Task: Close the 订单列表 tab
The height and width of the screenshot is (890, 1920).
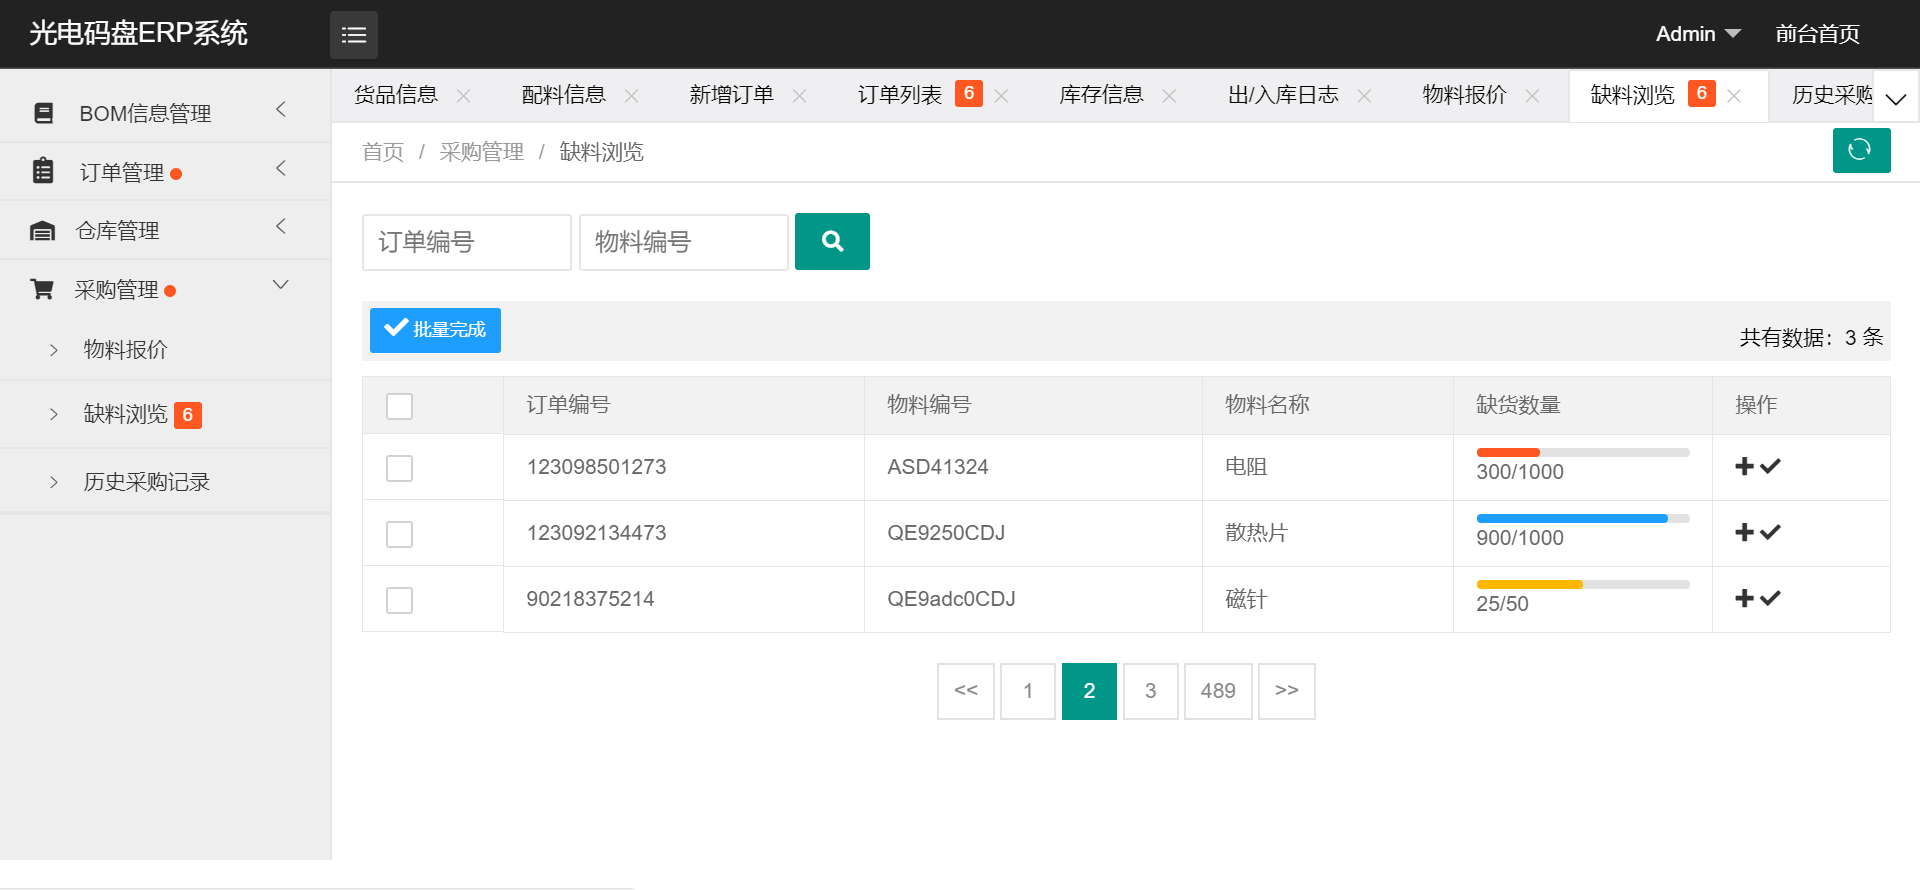Action: [x=1002, y=96]
